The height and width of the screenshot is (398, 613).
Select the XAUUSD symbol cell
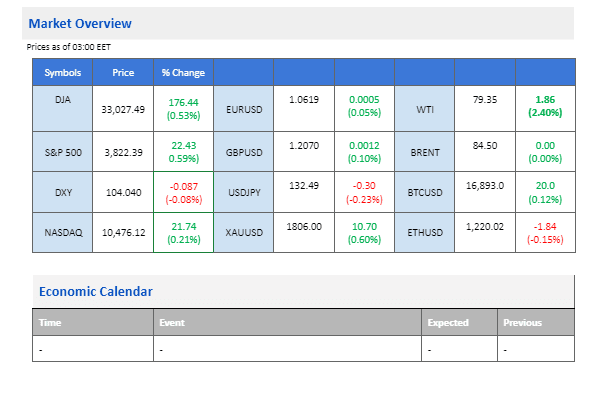pyautogui.click(x=244, y=233)
